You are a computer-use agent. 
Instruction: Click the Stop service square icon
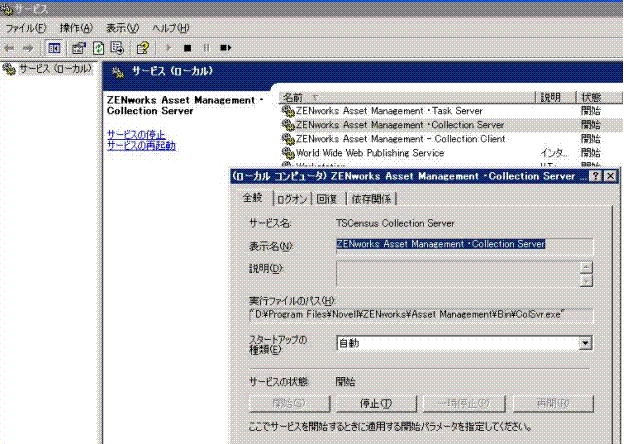187,48
